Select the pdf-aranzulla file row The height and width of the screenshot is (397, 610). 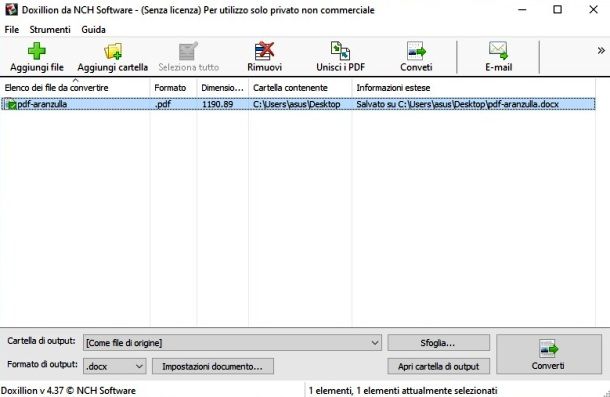[298, 104]
